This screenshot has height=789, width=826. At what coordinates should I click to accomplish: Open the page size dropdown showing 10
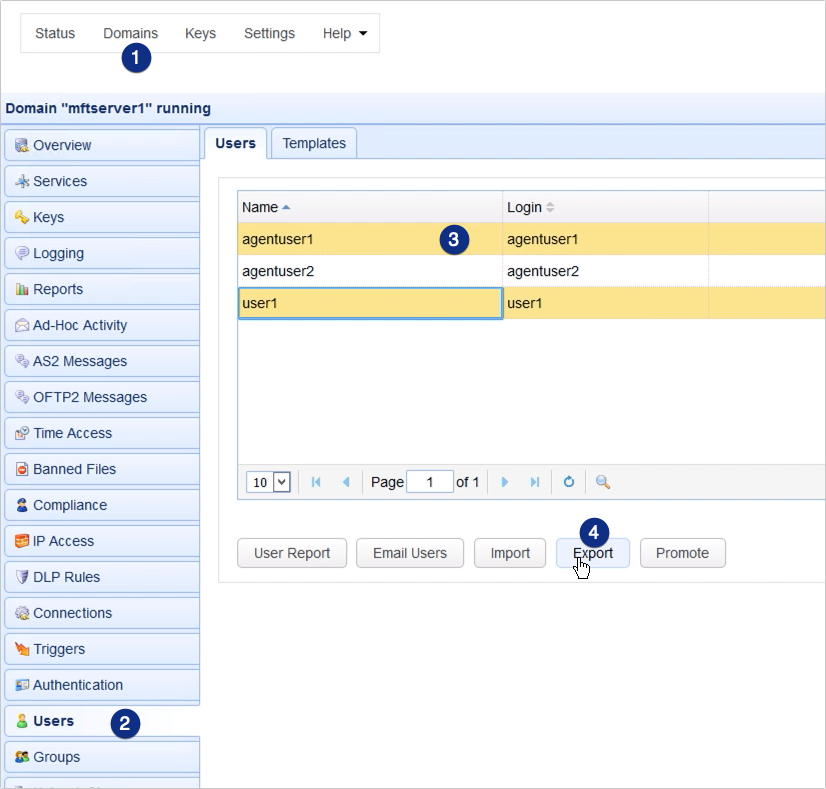pos(267,481)
